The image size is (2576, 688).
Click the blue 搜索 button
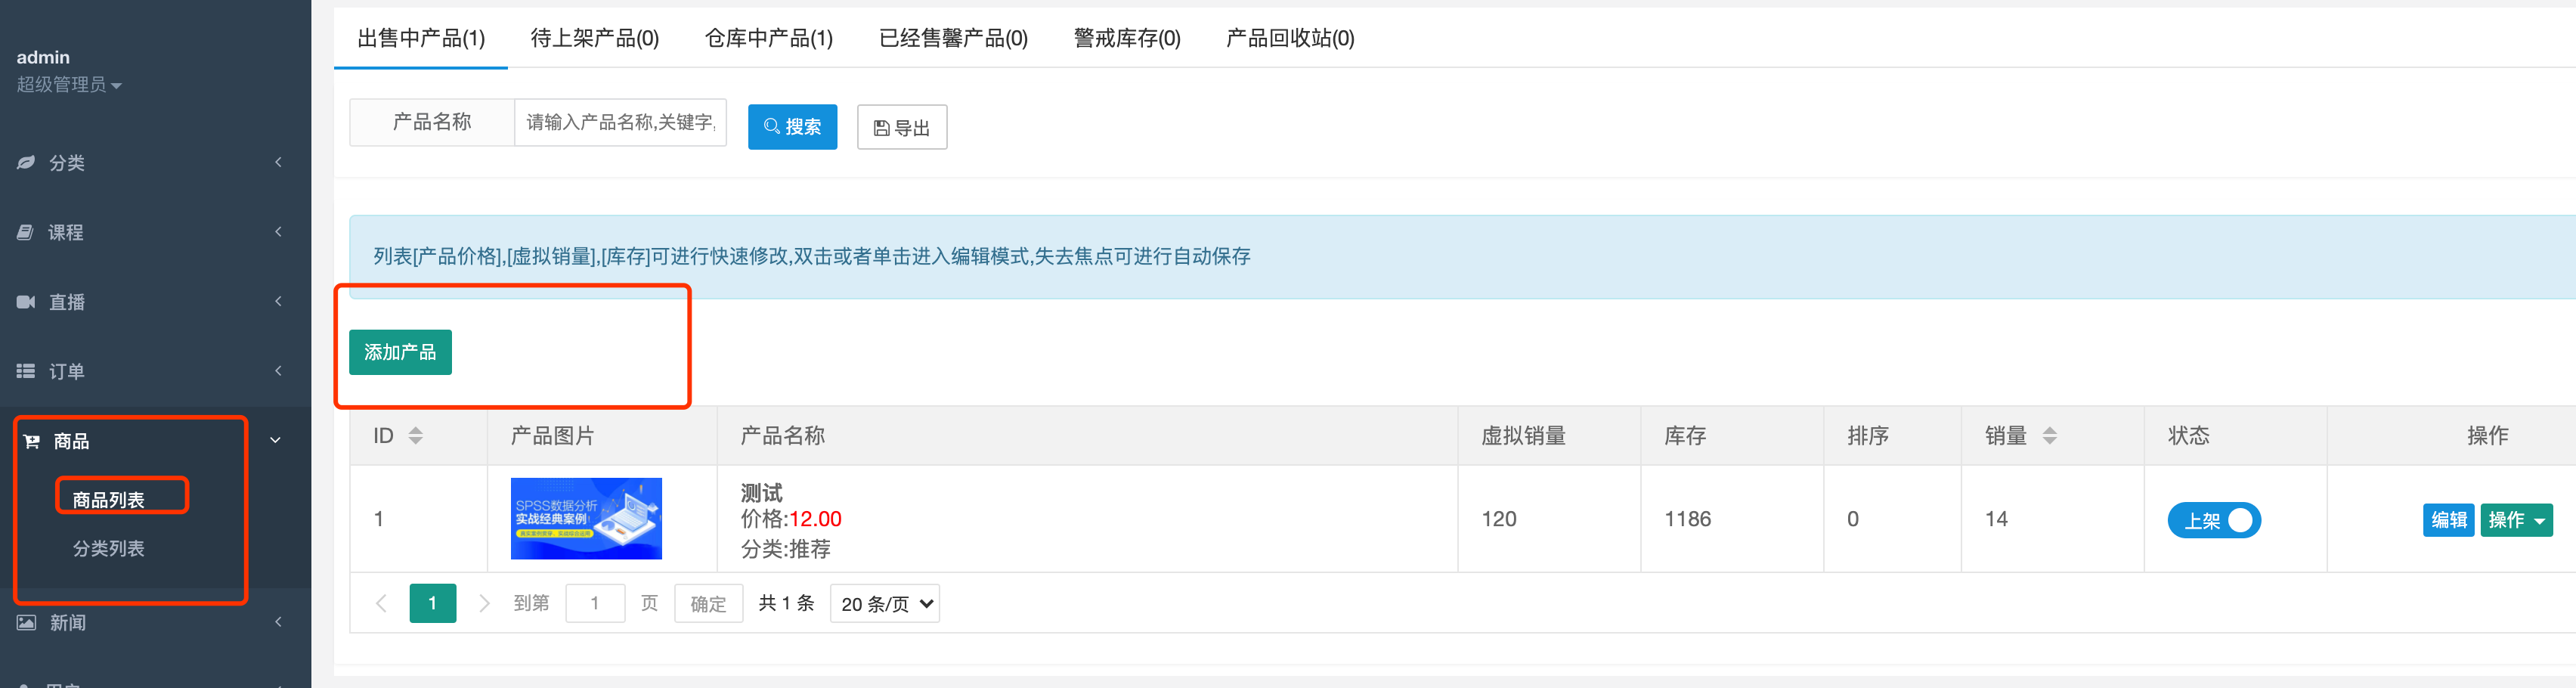coord(792,127)
